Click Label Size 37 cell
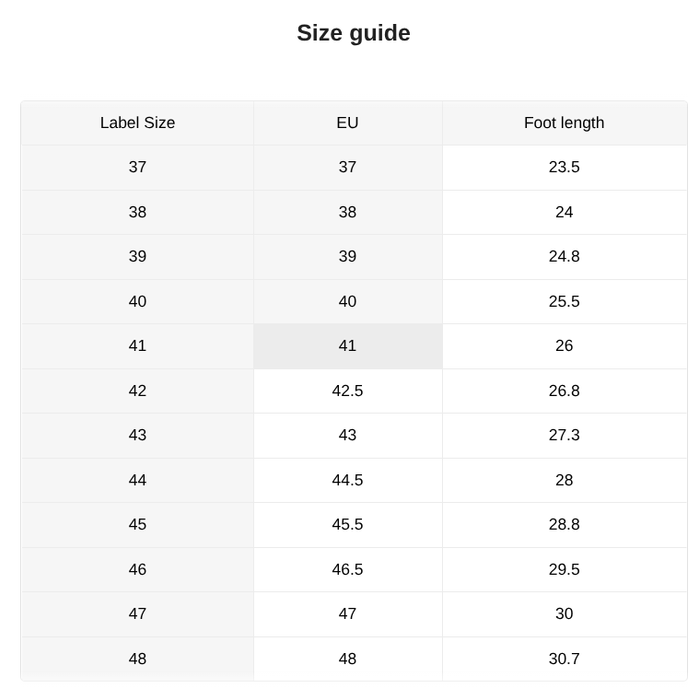Viewport: 699px width, 700px height. point(137,167)
